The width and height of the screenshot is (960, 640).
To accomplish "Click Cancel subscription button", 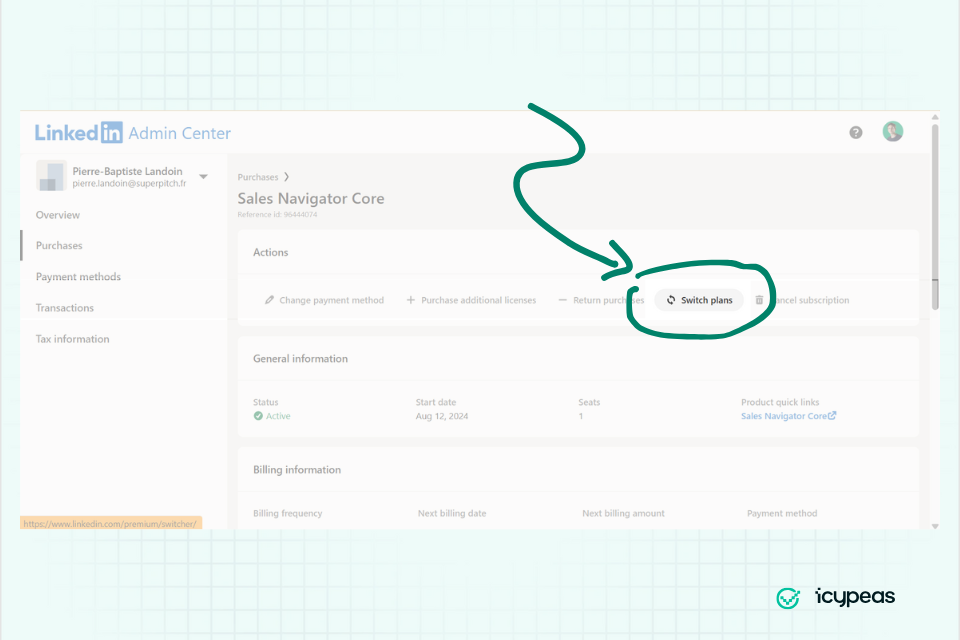I will 802,300.
